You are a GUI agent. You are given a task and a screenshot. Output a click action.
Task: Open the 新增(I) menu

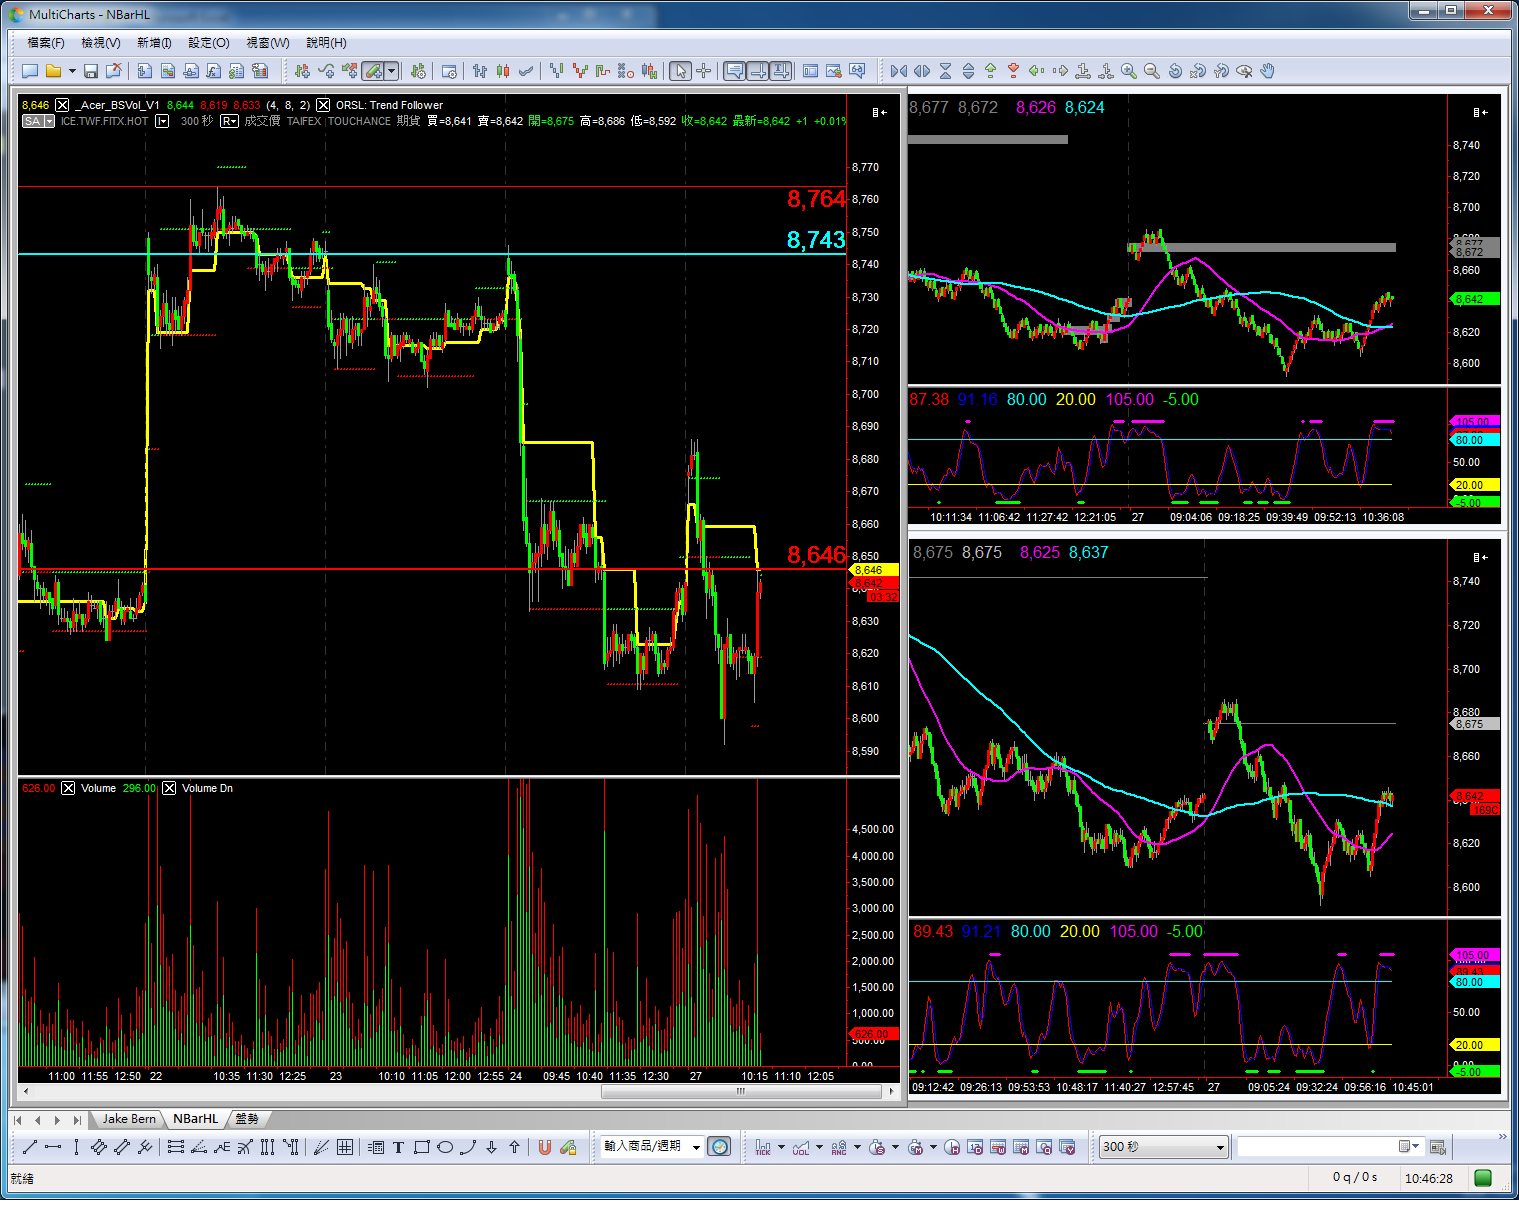click(154, 43)
